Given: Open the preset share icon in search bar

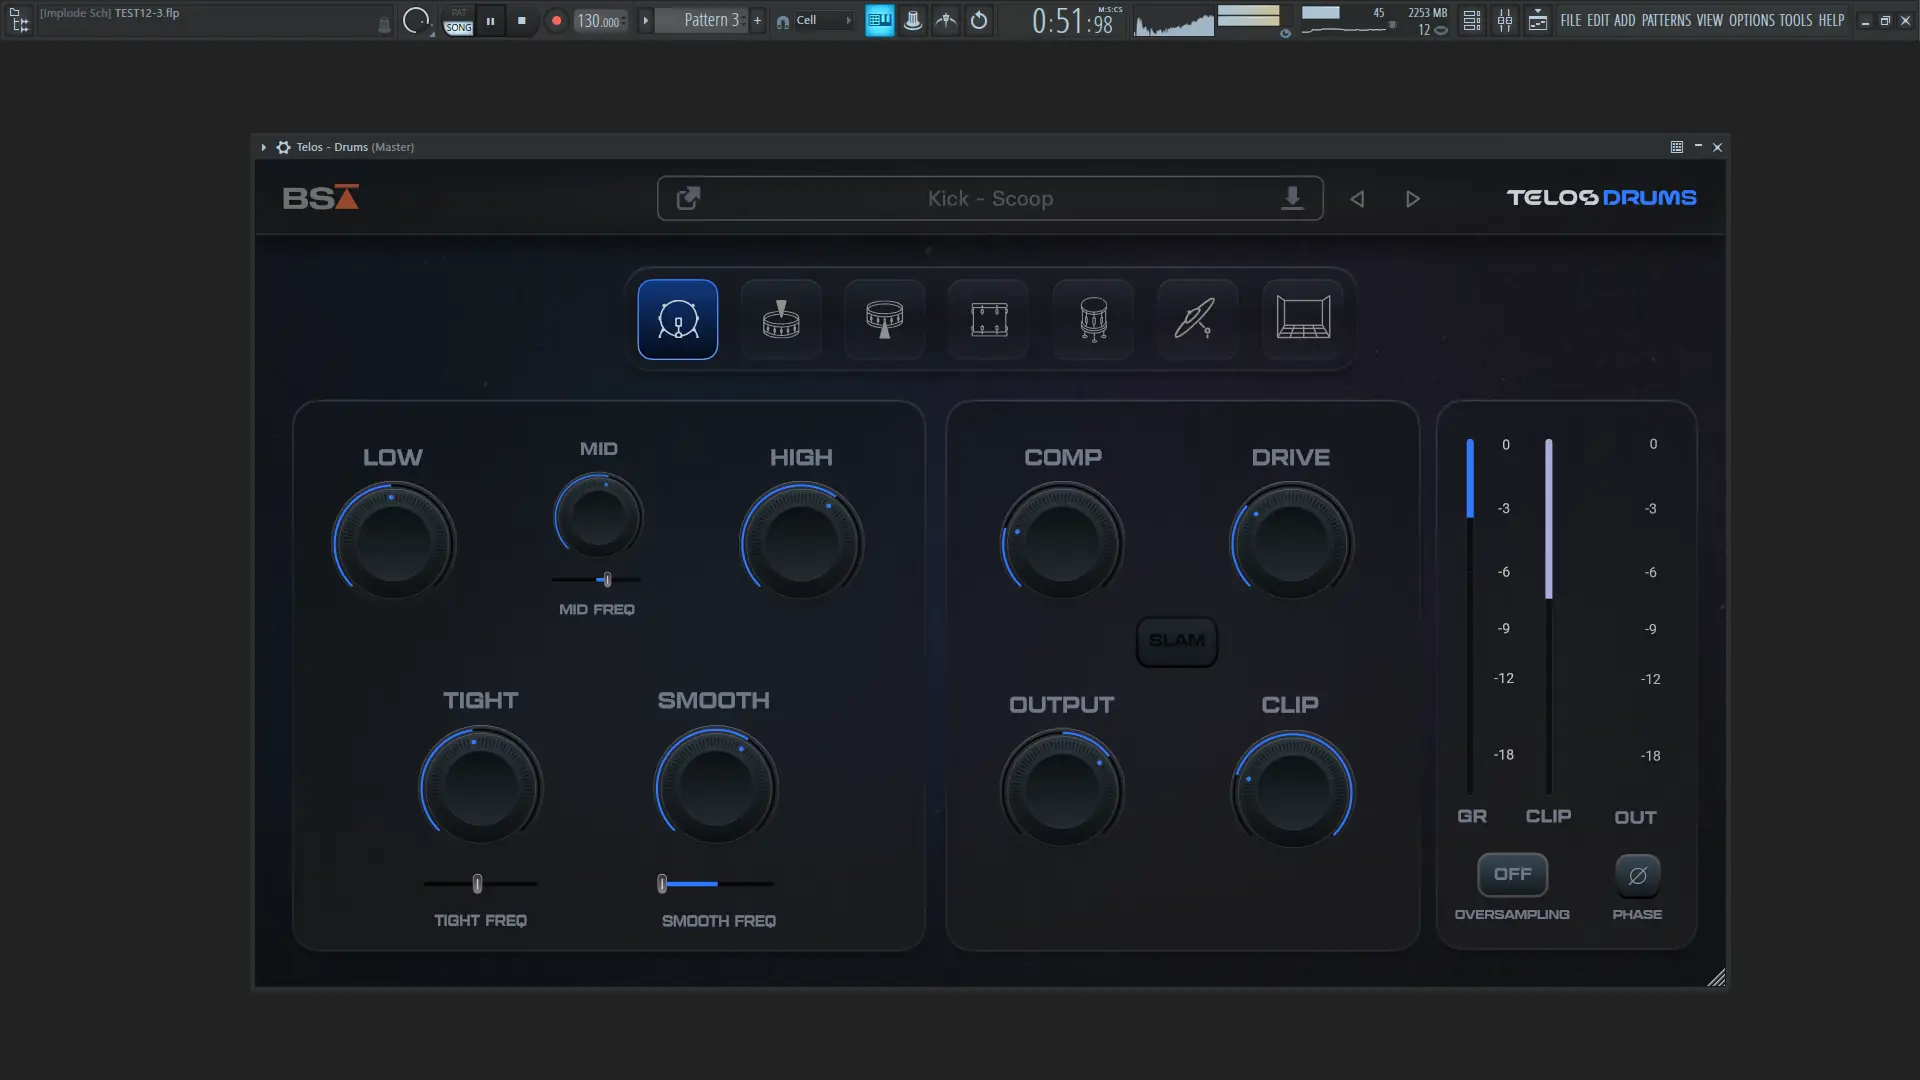Looking at the screenshot, I should pos(688,198).
